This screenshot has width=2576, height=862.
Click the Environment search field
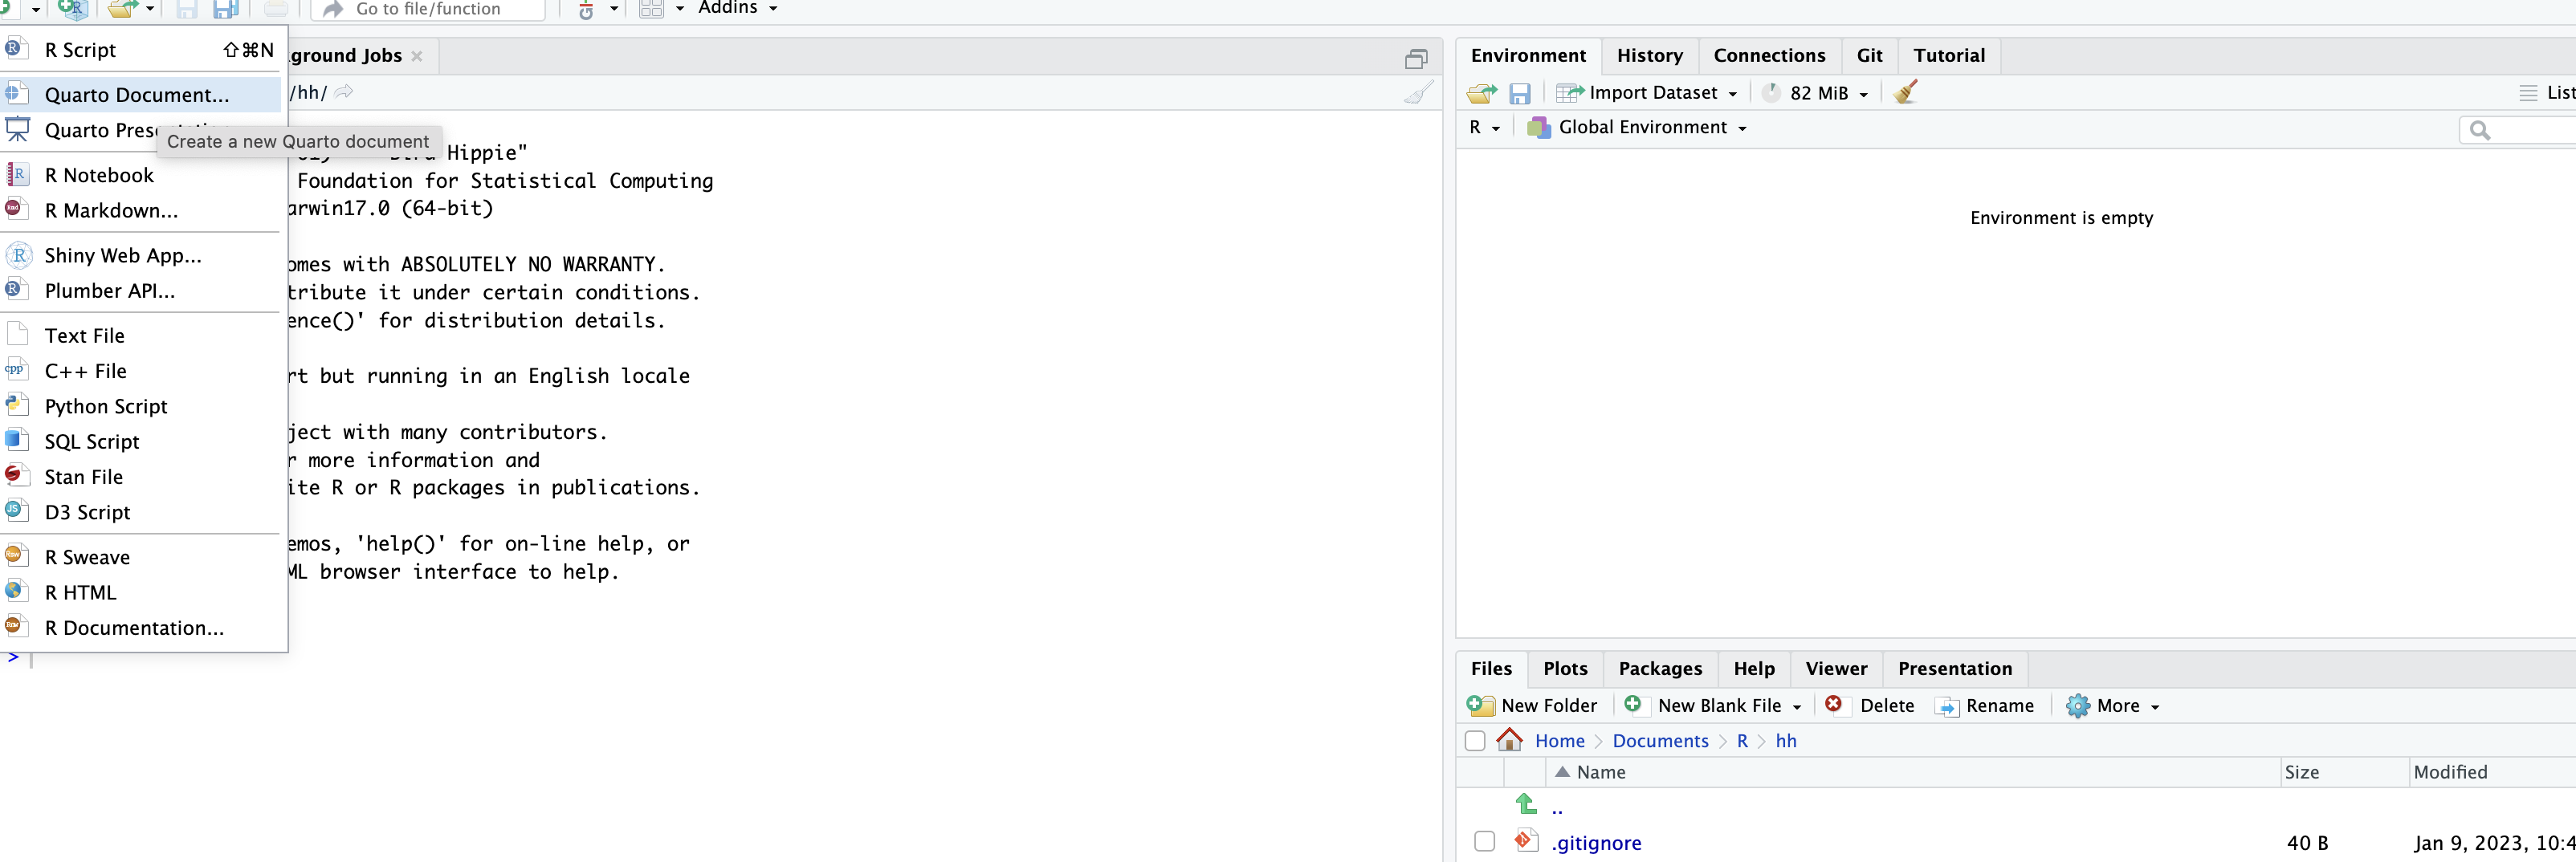pos(2517,130)
